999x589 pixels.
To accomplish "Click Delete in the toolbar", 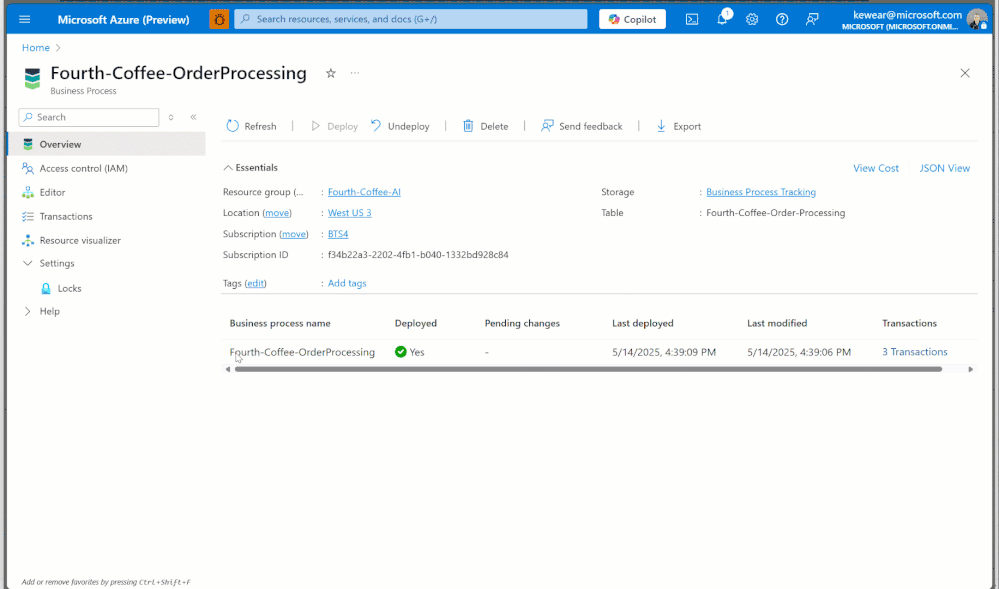I will point(485,126).
